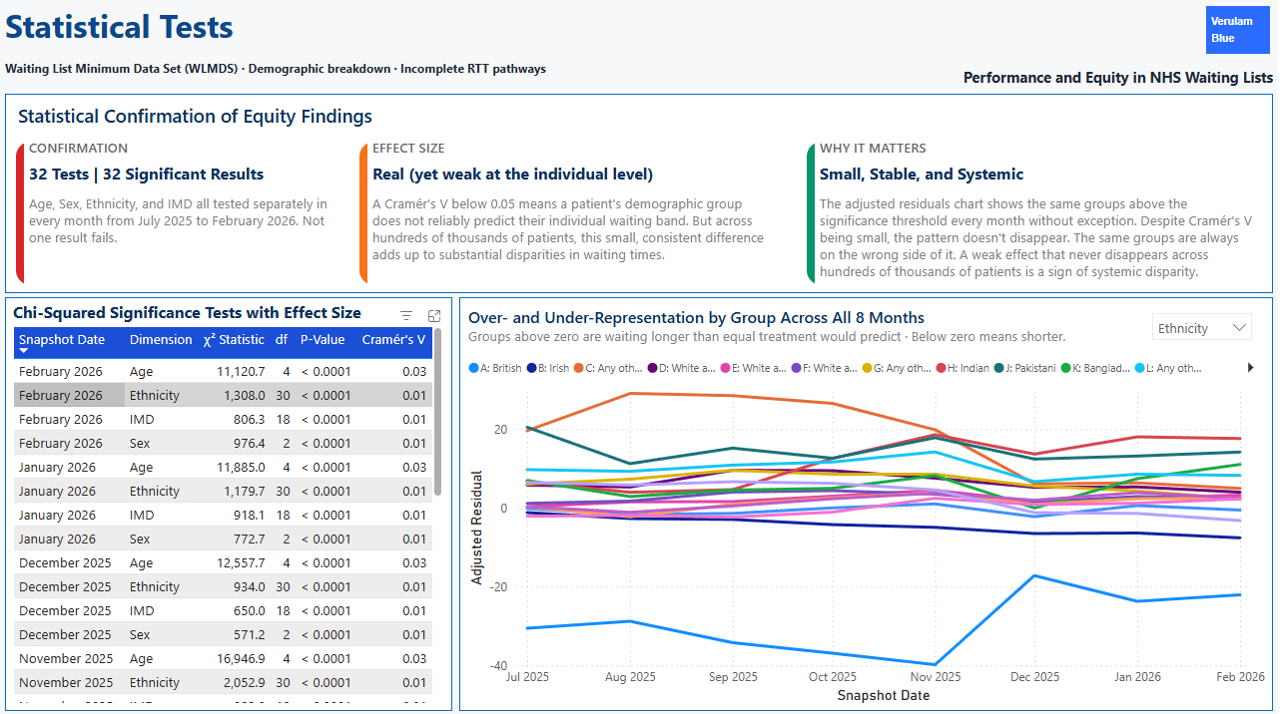Open focus mode for the Chi-Squared table
This screenshot has width=1280, height=714.
coord(434,315)
